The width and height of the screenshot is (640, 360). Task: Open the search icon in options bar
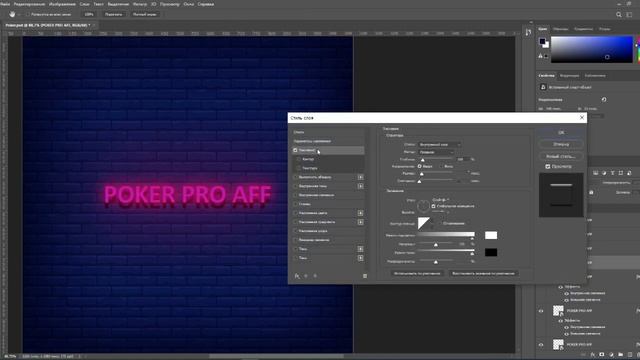pyautogui.click(x=619, y=14)
